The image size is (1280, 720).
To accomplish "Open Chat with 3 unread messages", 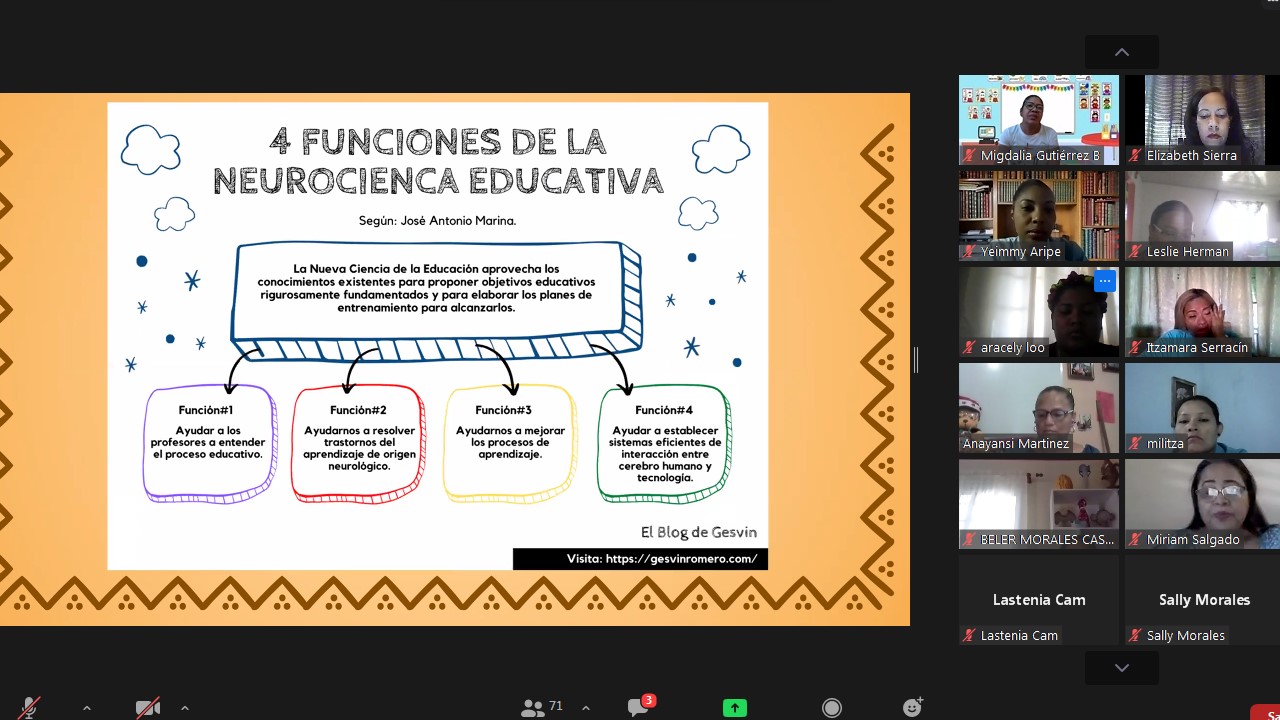I will coord(640,706).
